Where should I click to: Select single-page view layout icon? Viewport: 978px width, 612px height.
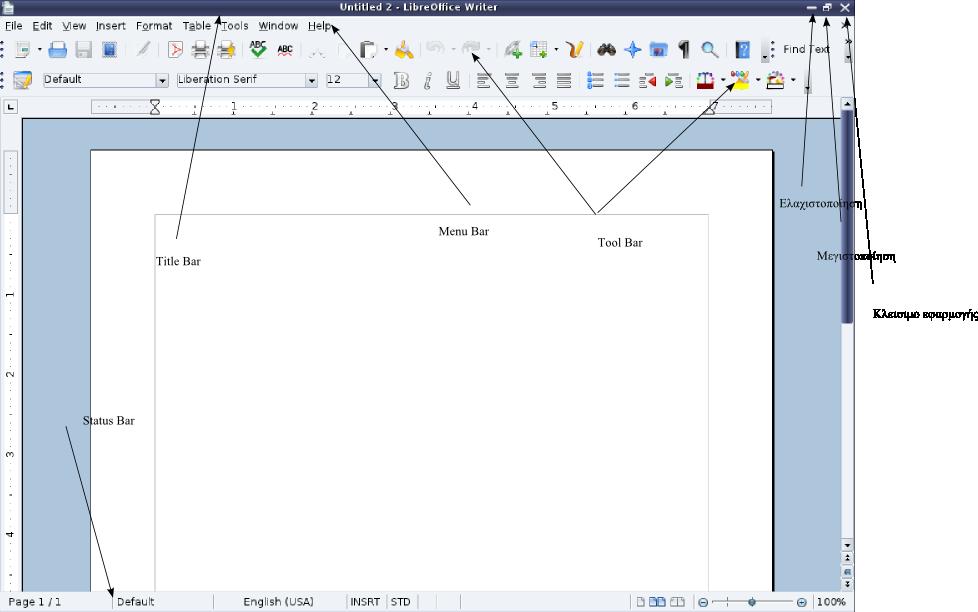[640, 602]
